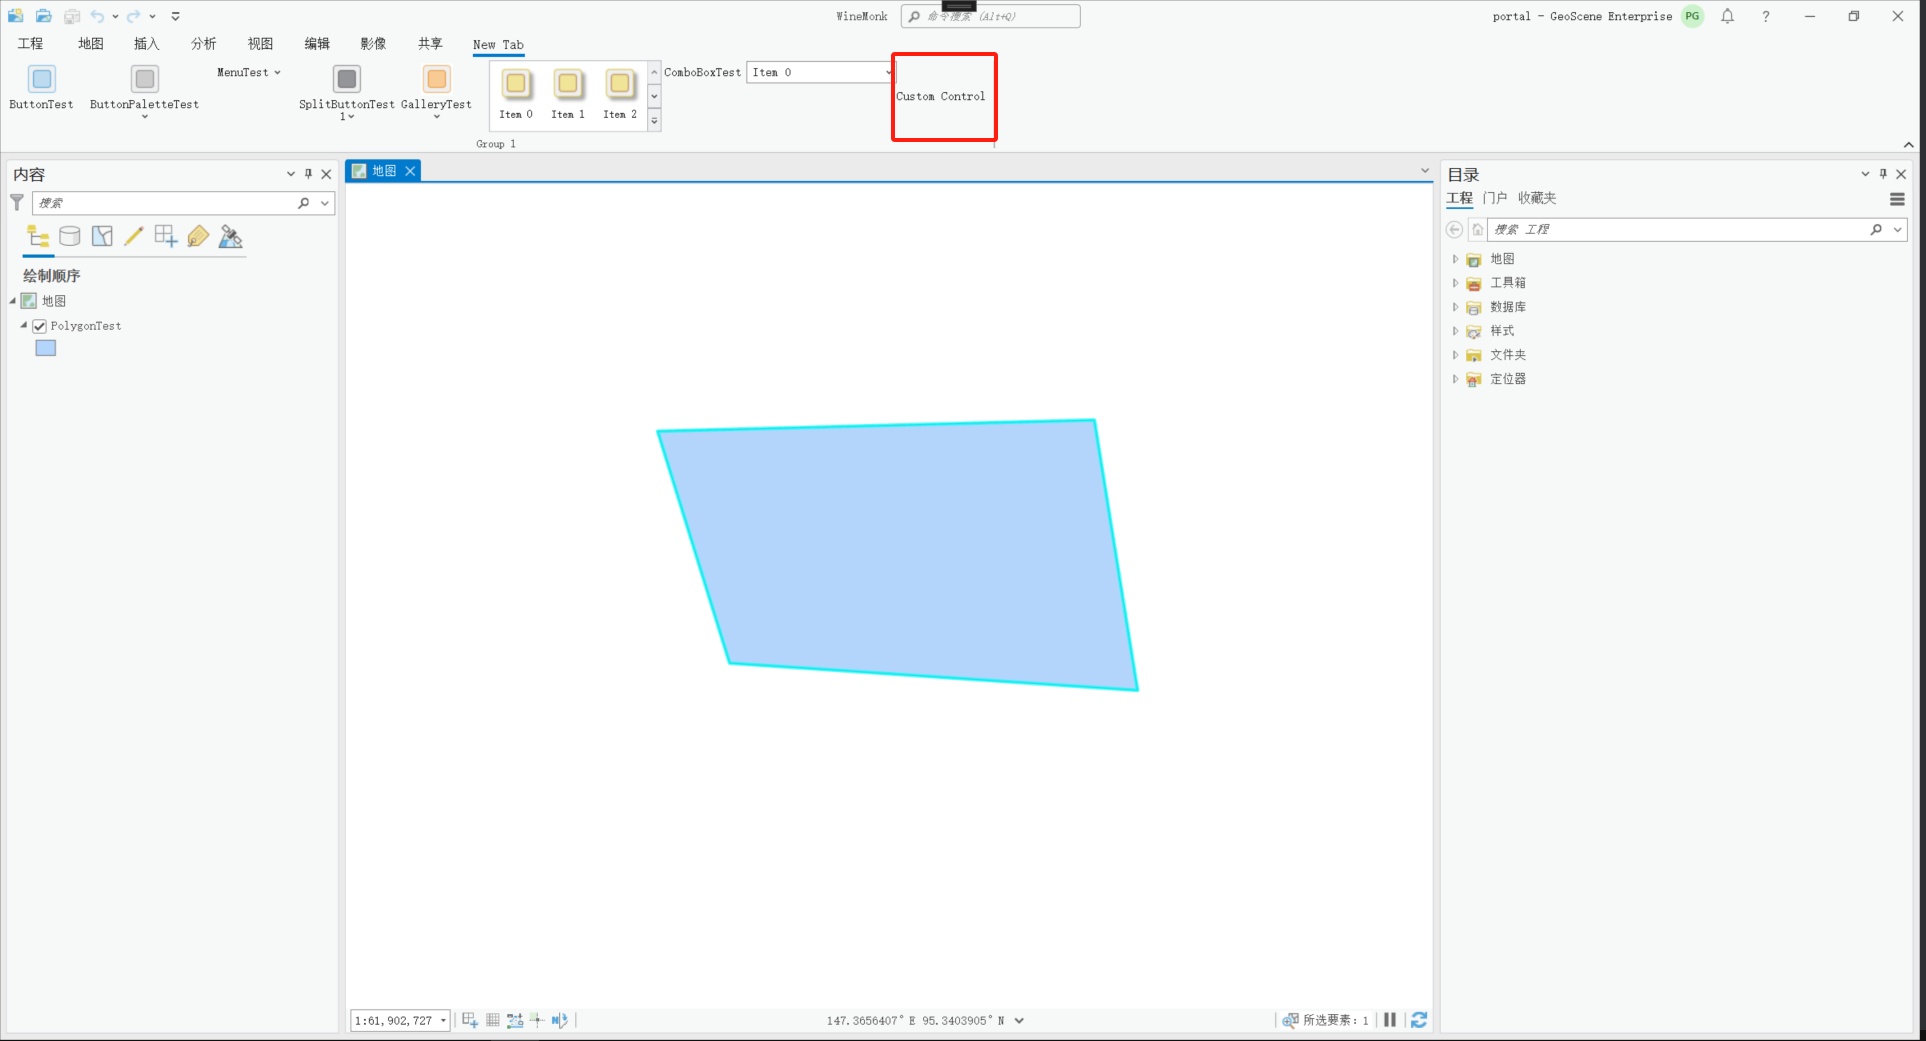1926x1041 pixels.
Task: Expand the 工具箱 node in Catalog
Action: pos(1455,283)
